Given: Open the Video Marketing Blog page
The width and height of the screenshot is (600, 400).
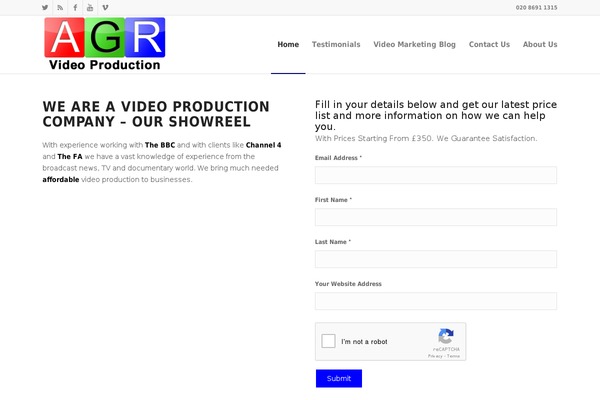Looking at the screenshot, I should click(414, 44).
